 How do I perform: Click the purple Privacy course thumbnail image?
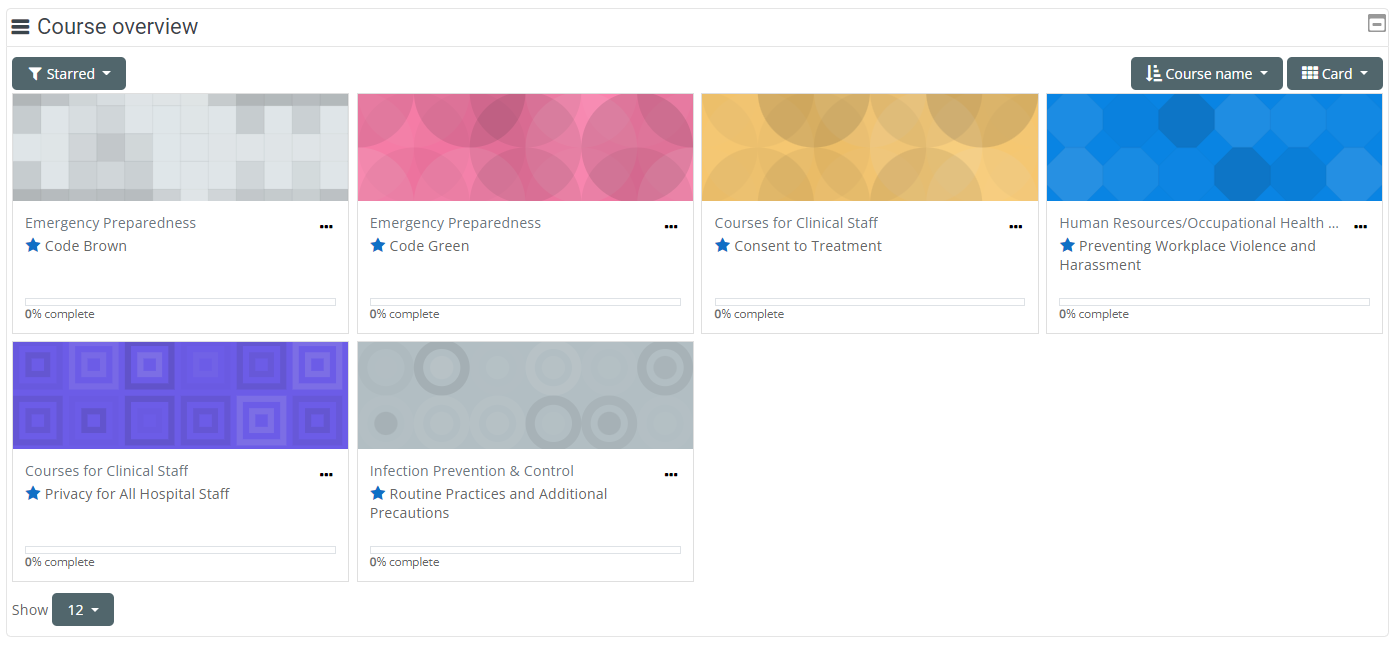tap(180, 396)
